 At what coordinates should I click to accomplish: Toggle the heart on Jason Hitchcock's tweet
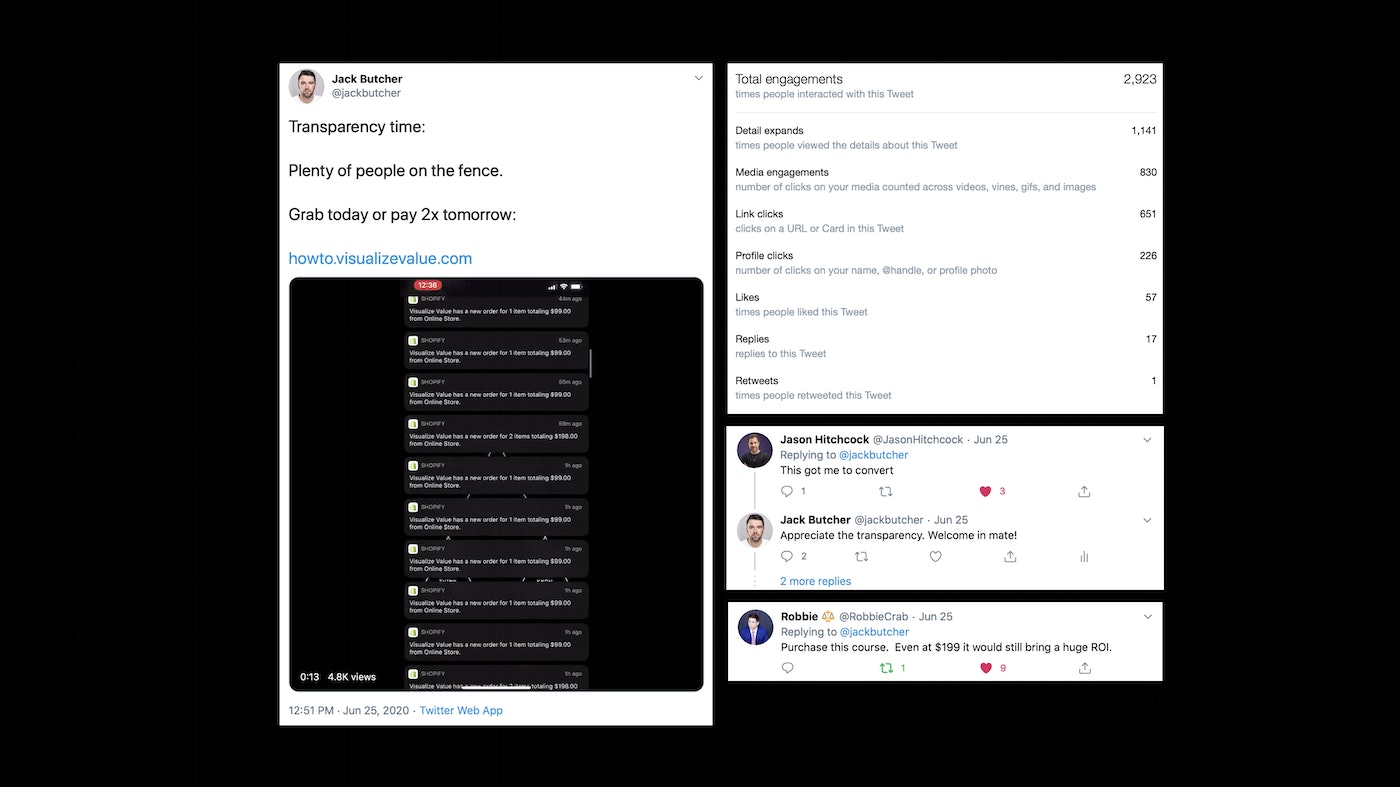[x=985, y=491]
